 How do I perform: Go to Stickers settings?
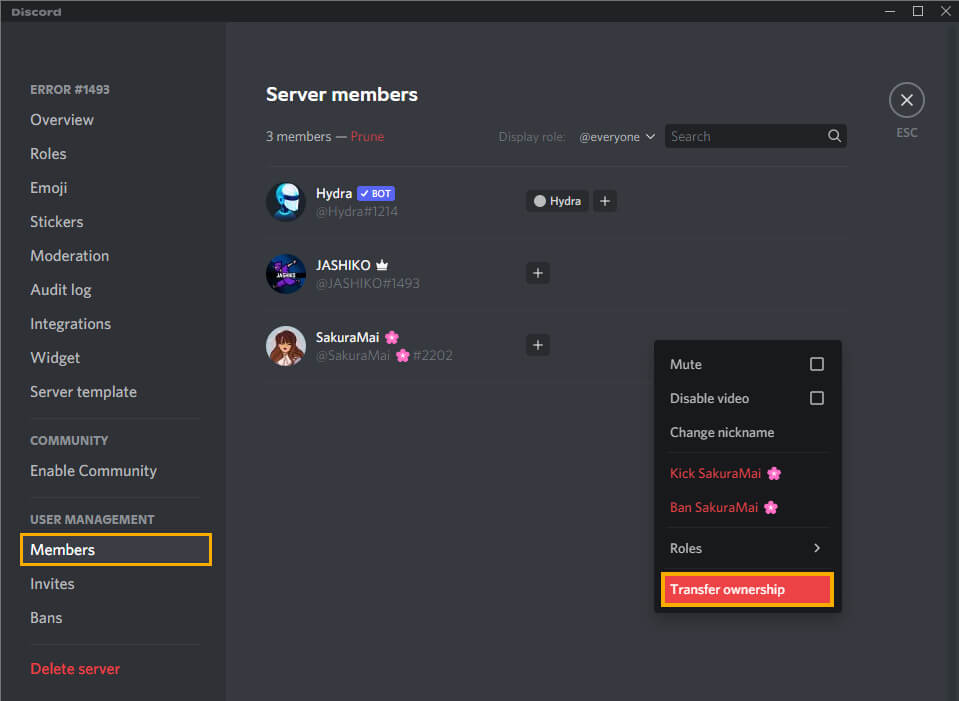click(x=56, y=222)
